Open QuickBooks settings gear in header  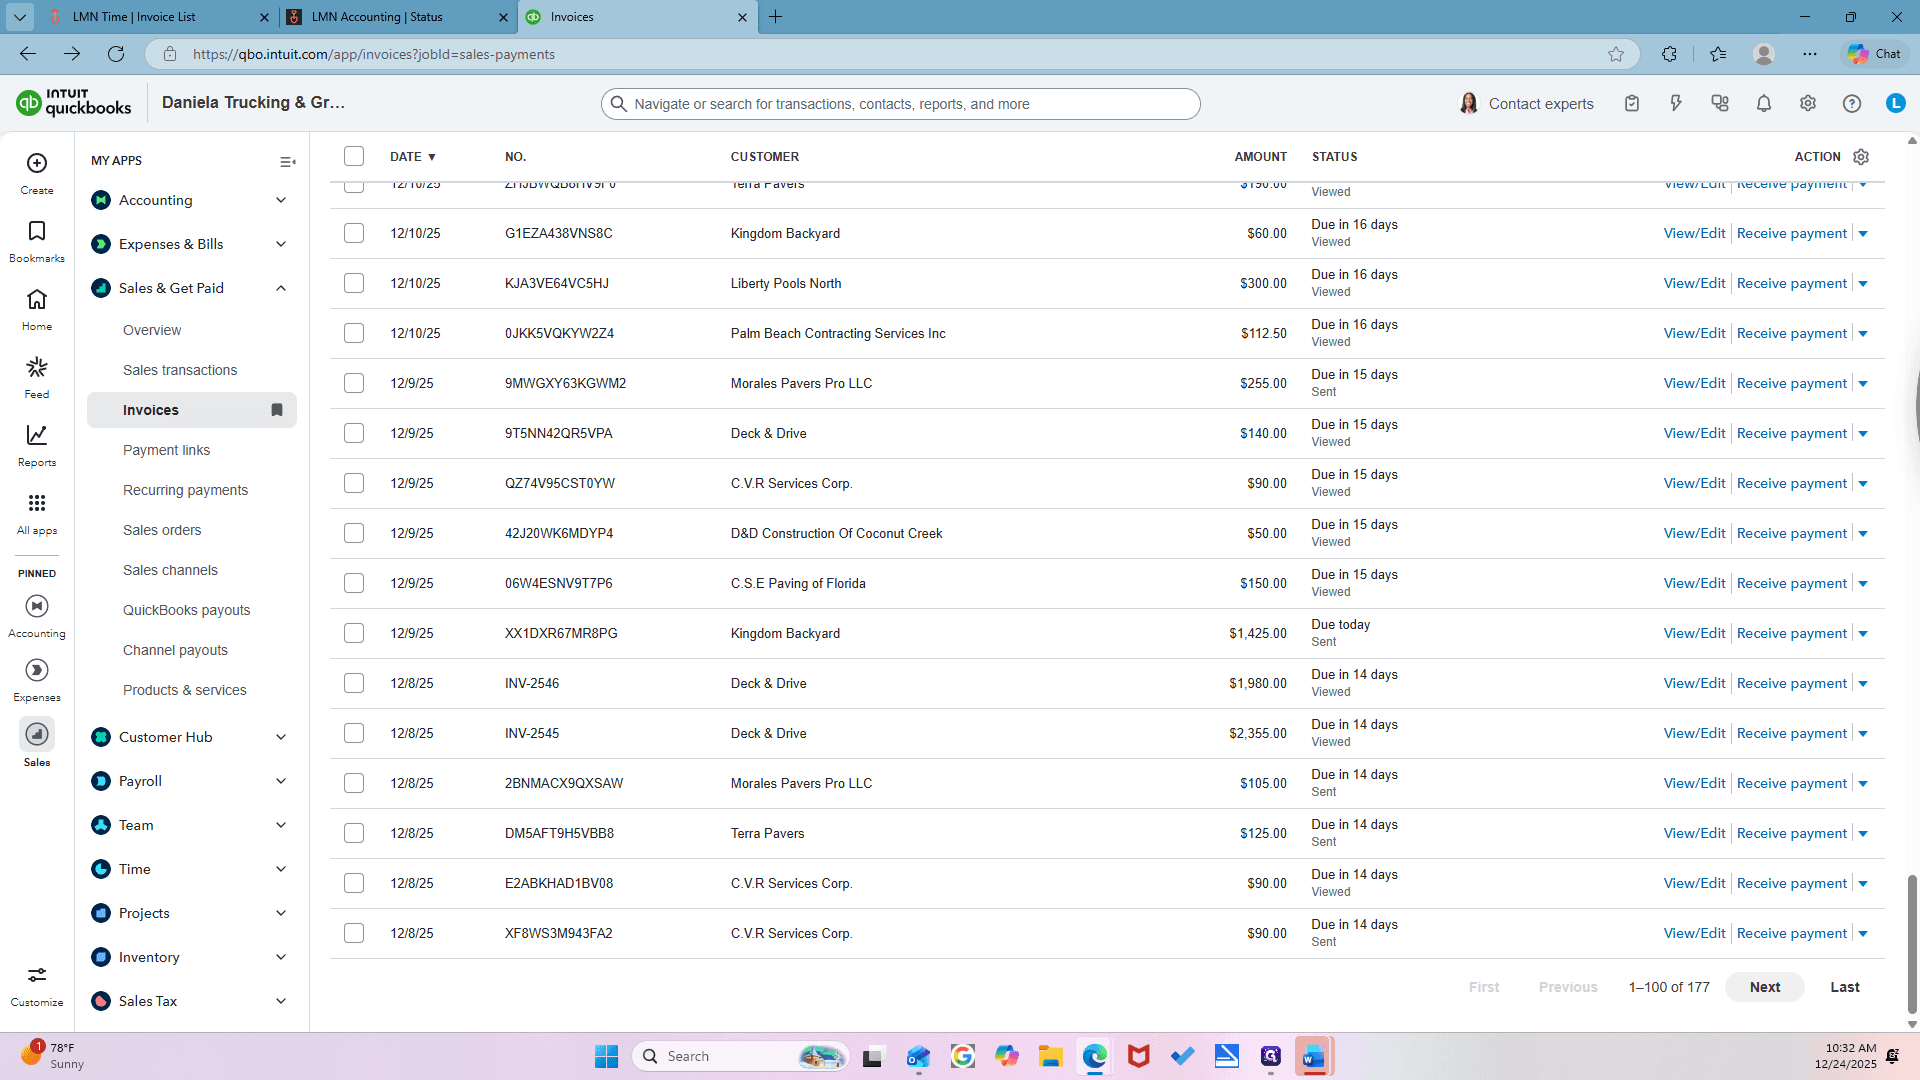(1808, 103)
